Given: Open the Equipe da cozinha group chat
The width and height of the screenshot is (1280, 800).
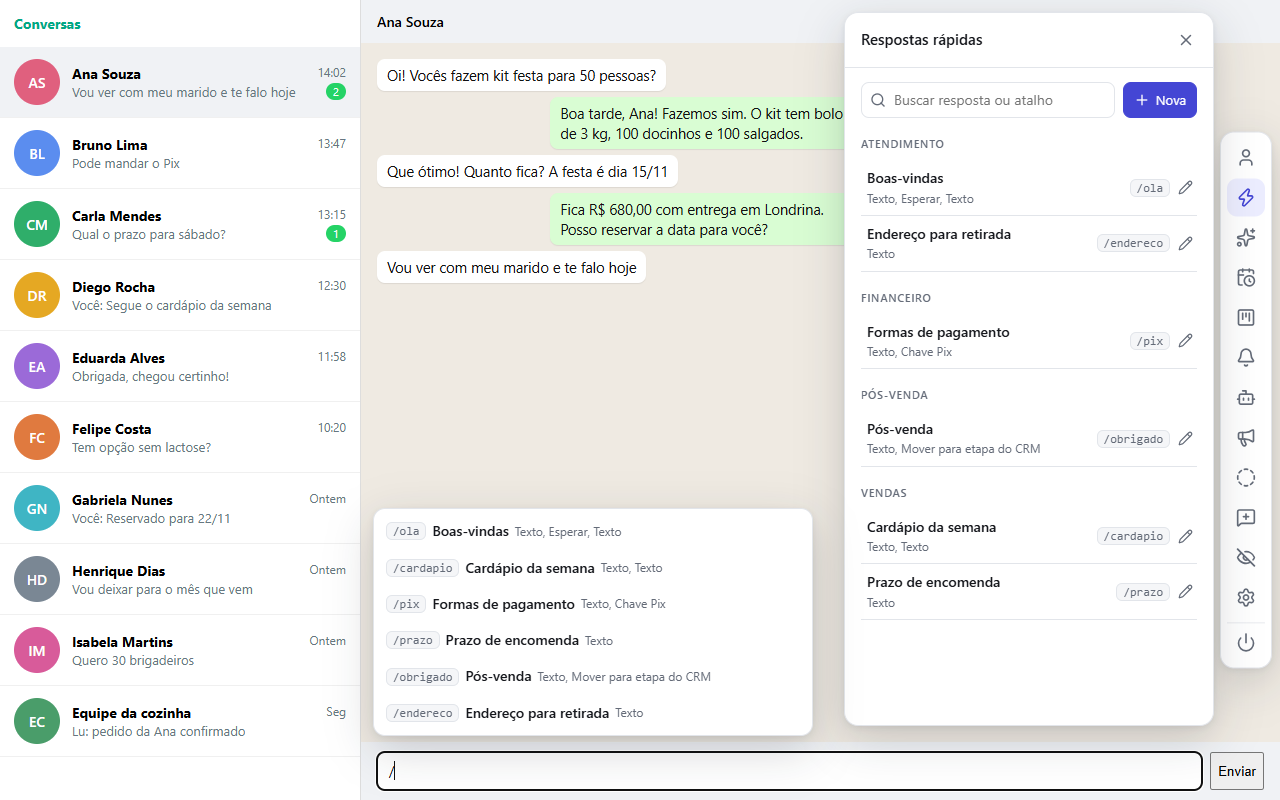Looking at the screenshot, I should click(x=180, y=721).
